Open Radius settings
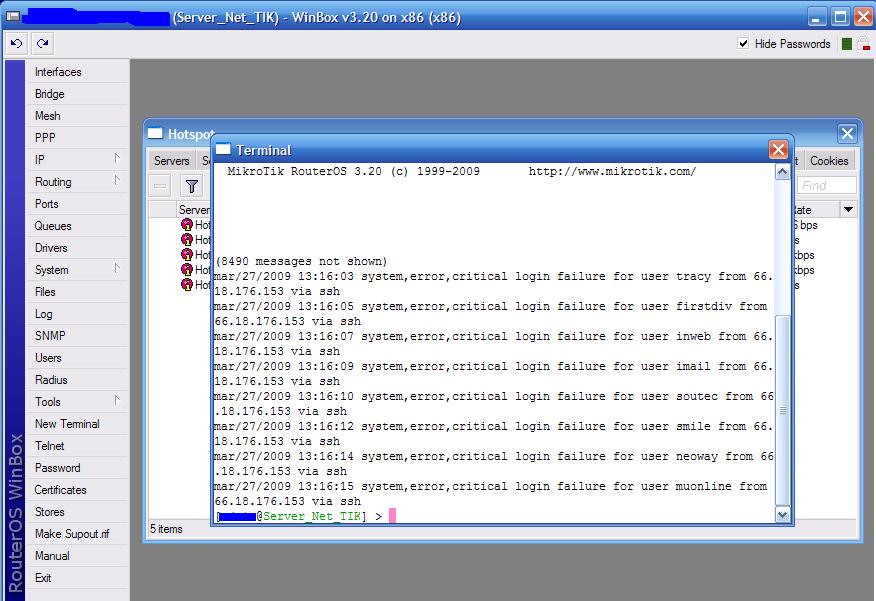Image resolution: width=876 pixels, height=601 pixels. coord(51,380)
